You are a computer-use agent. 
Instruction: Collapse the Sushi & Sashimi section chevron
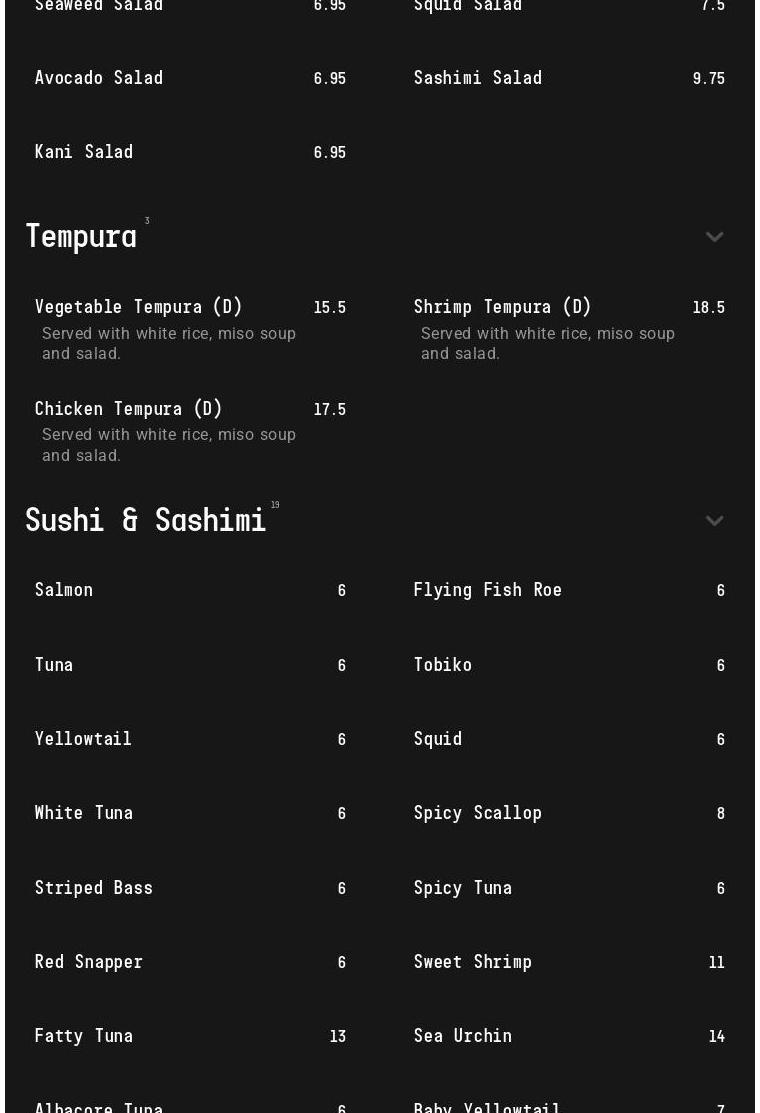(x=714, y=521)
